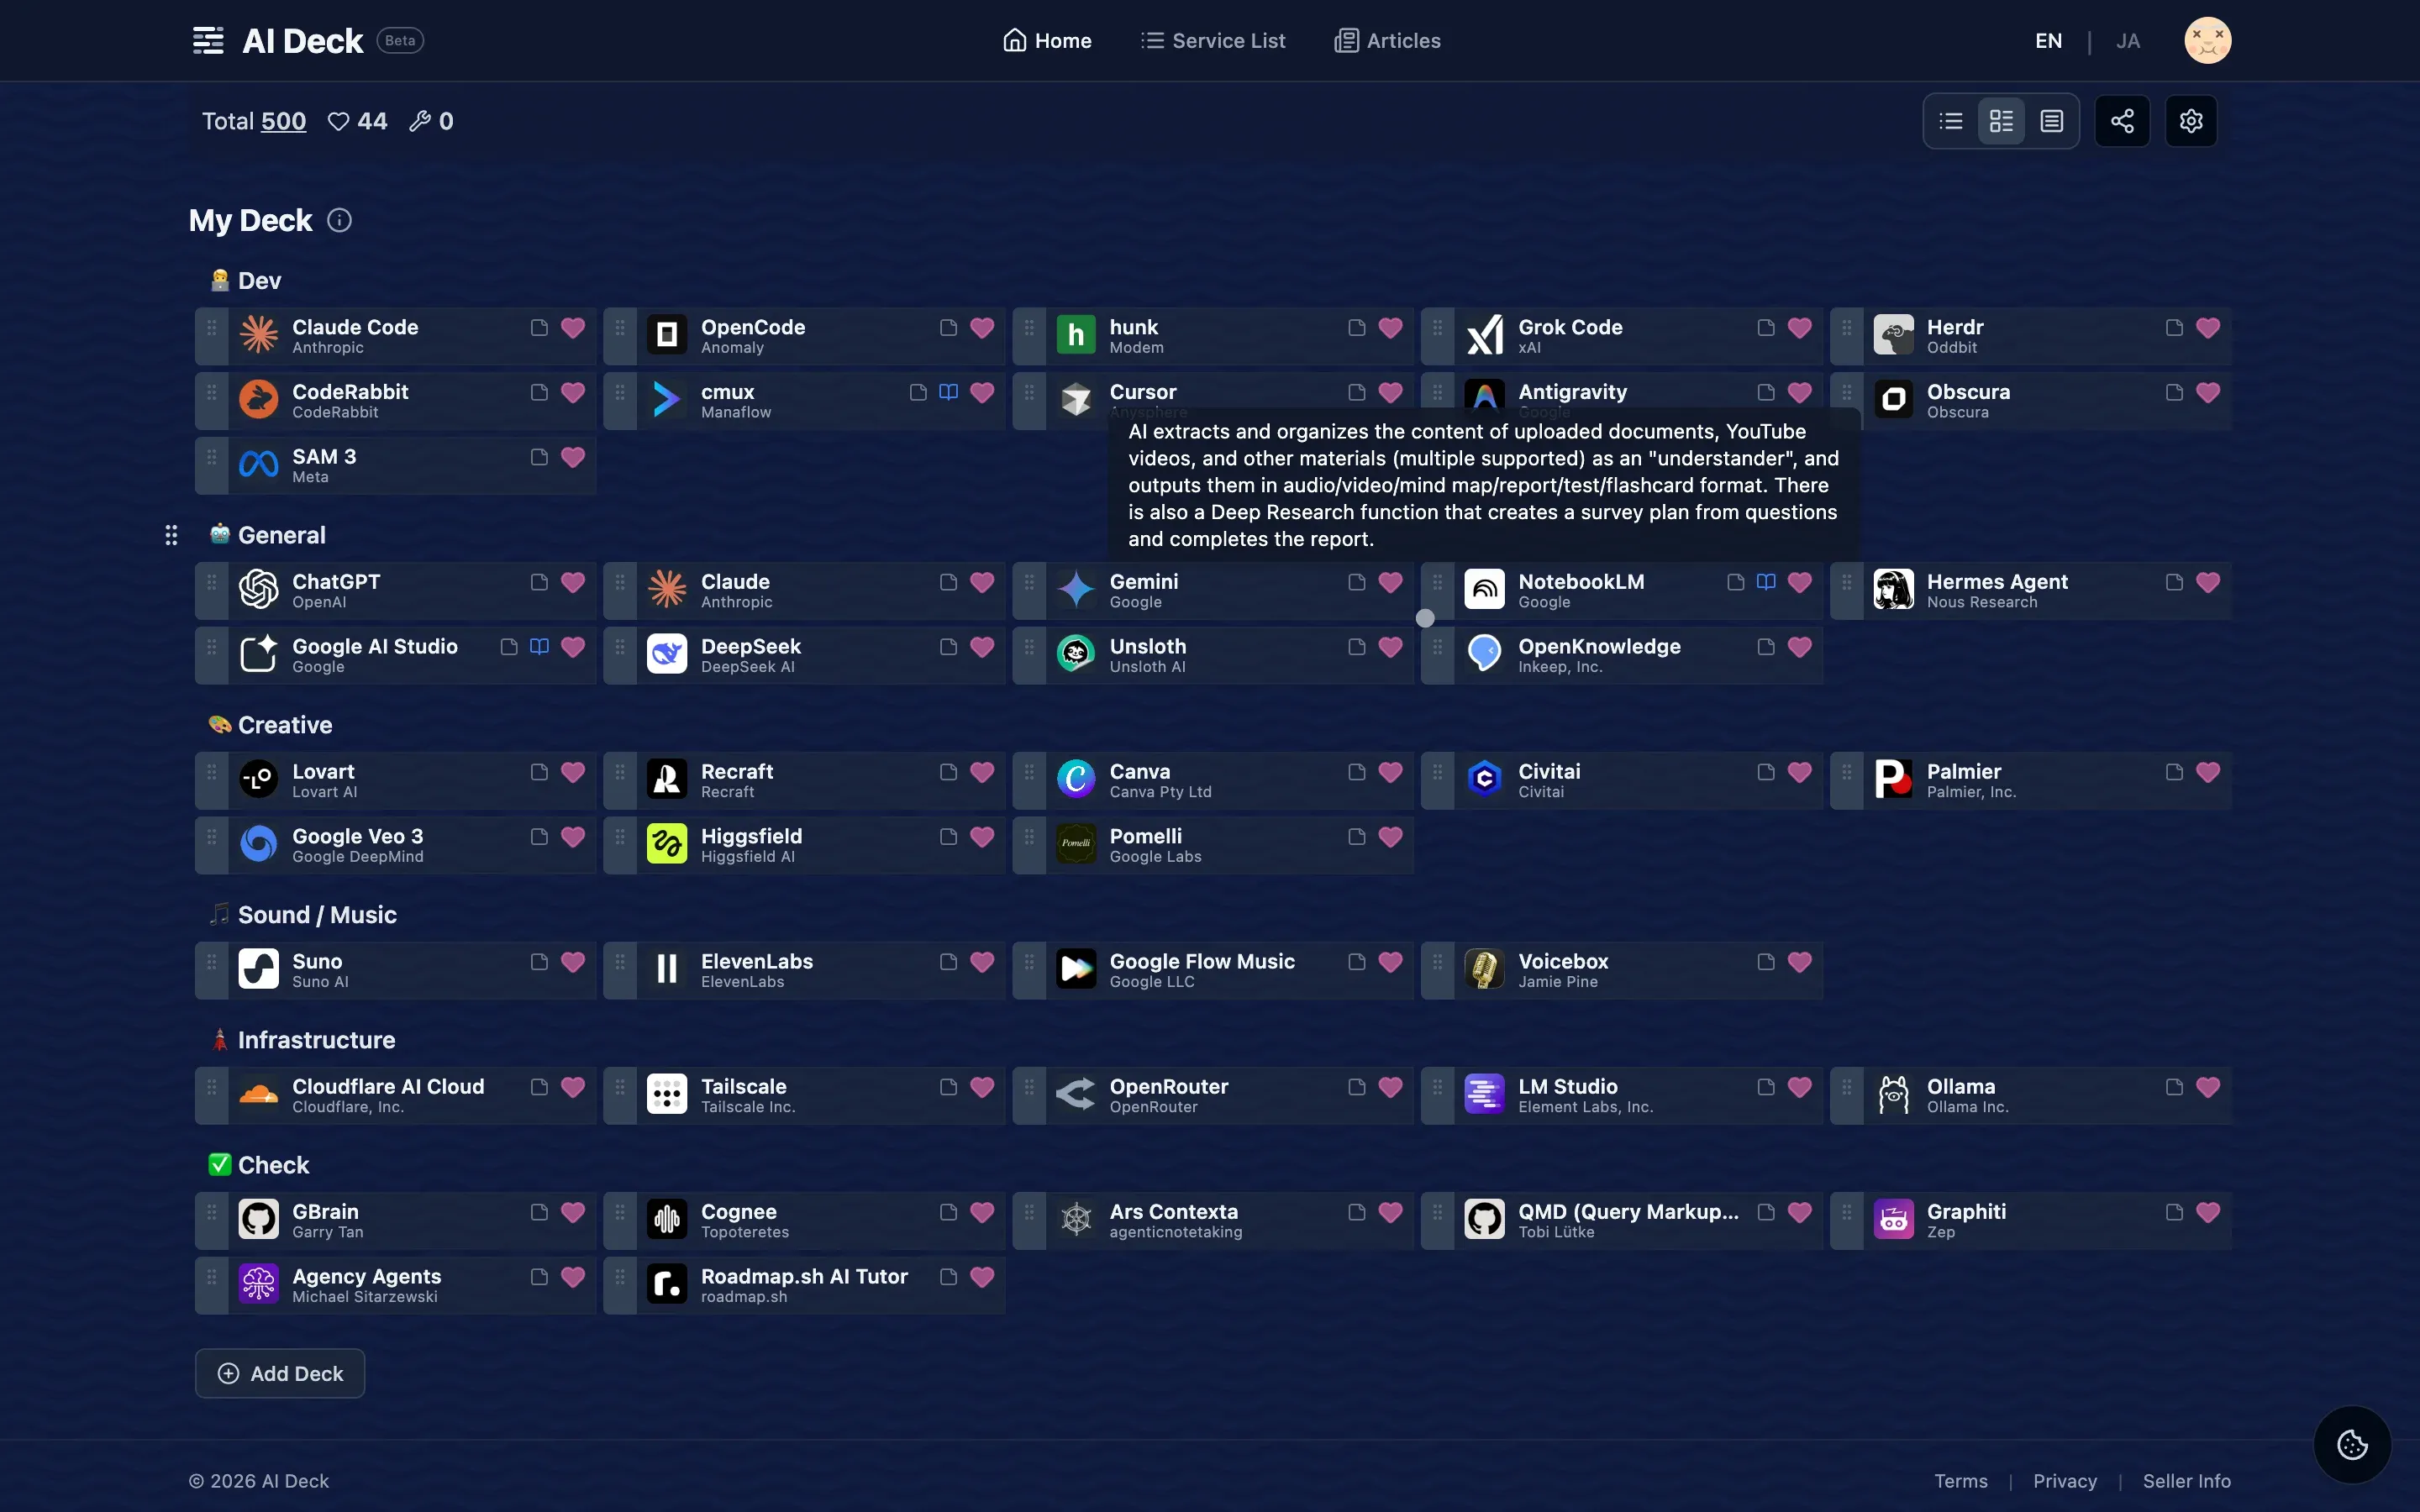Click the Ollama llama logo

click(x=1893, y=1095)
